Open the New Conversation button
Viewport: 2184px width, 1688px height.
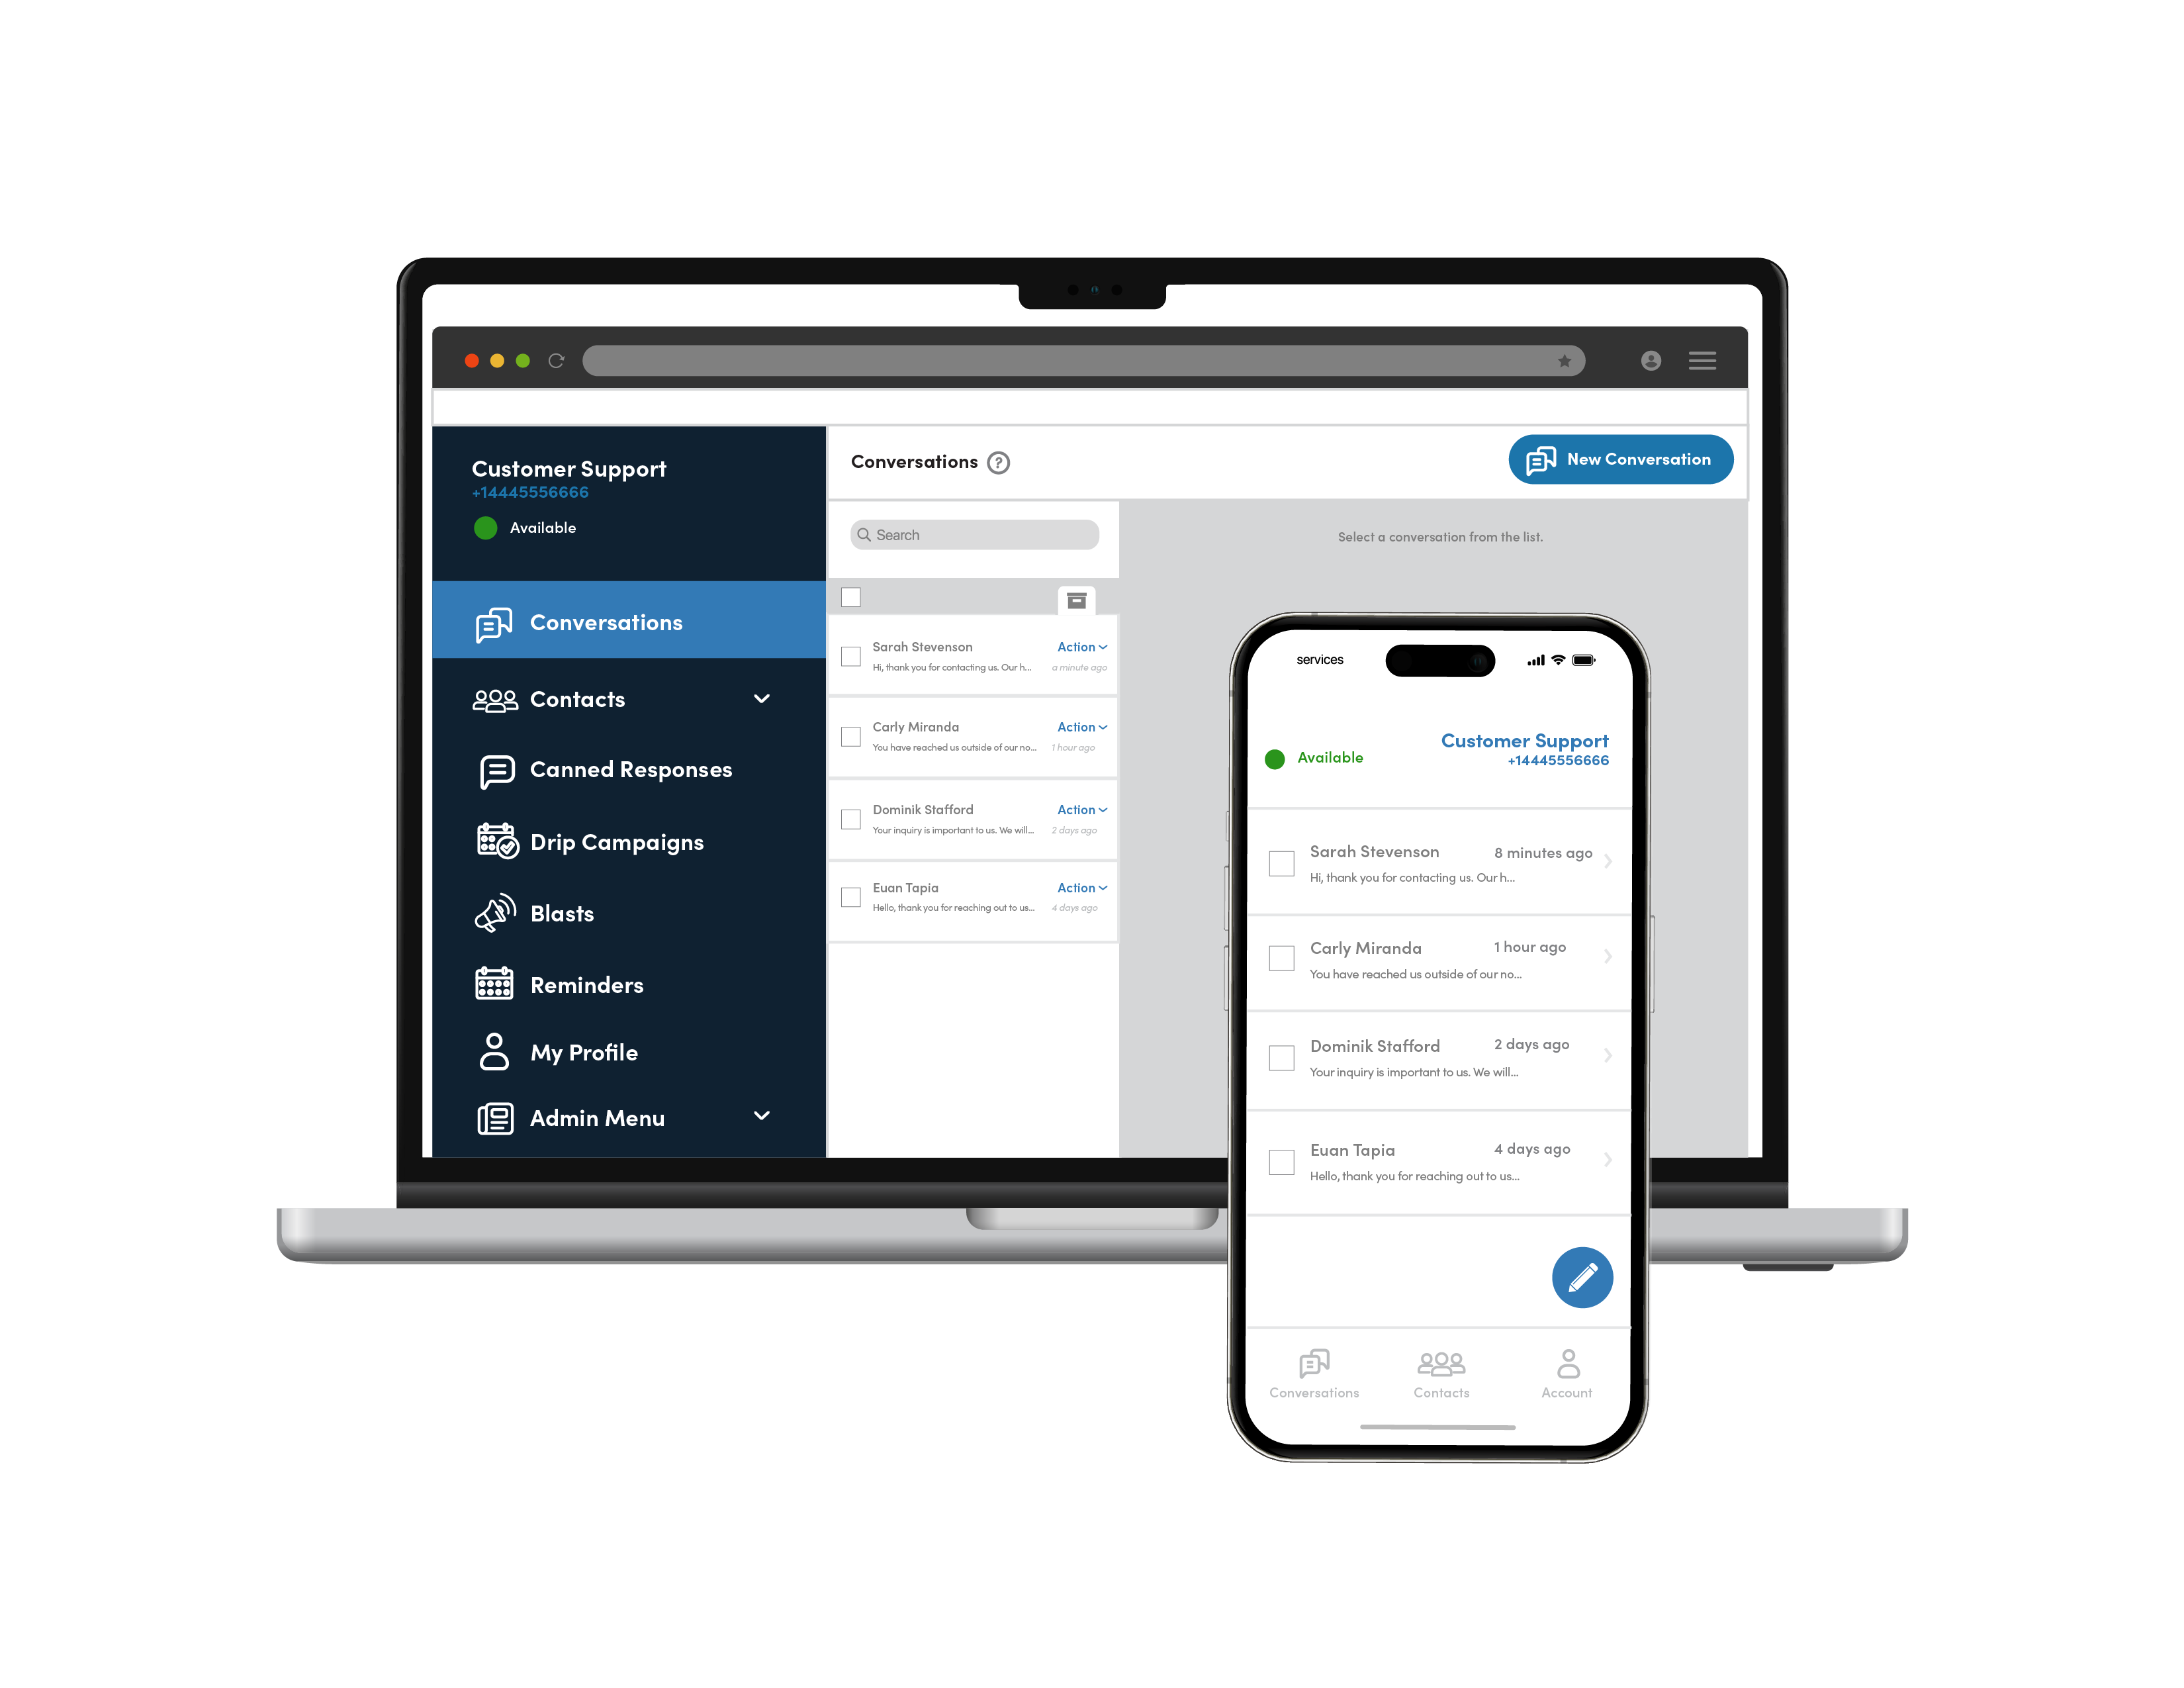click(1617, 461)
